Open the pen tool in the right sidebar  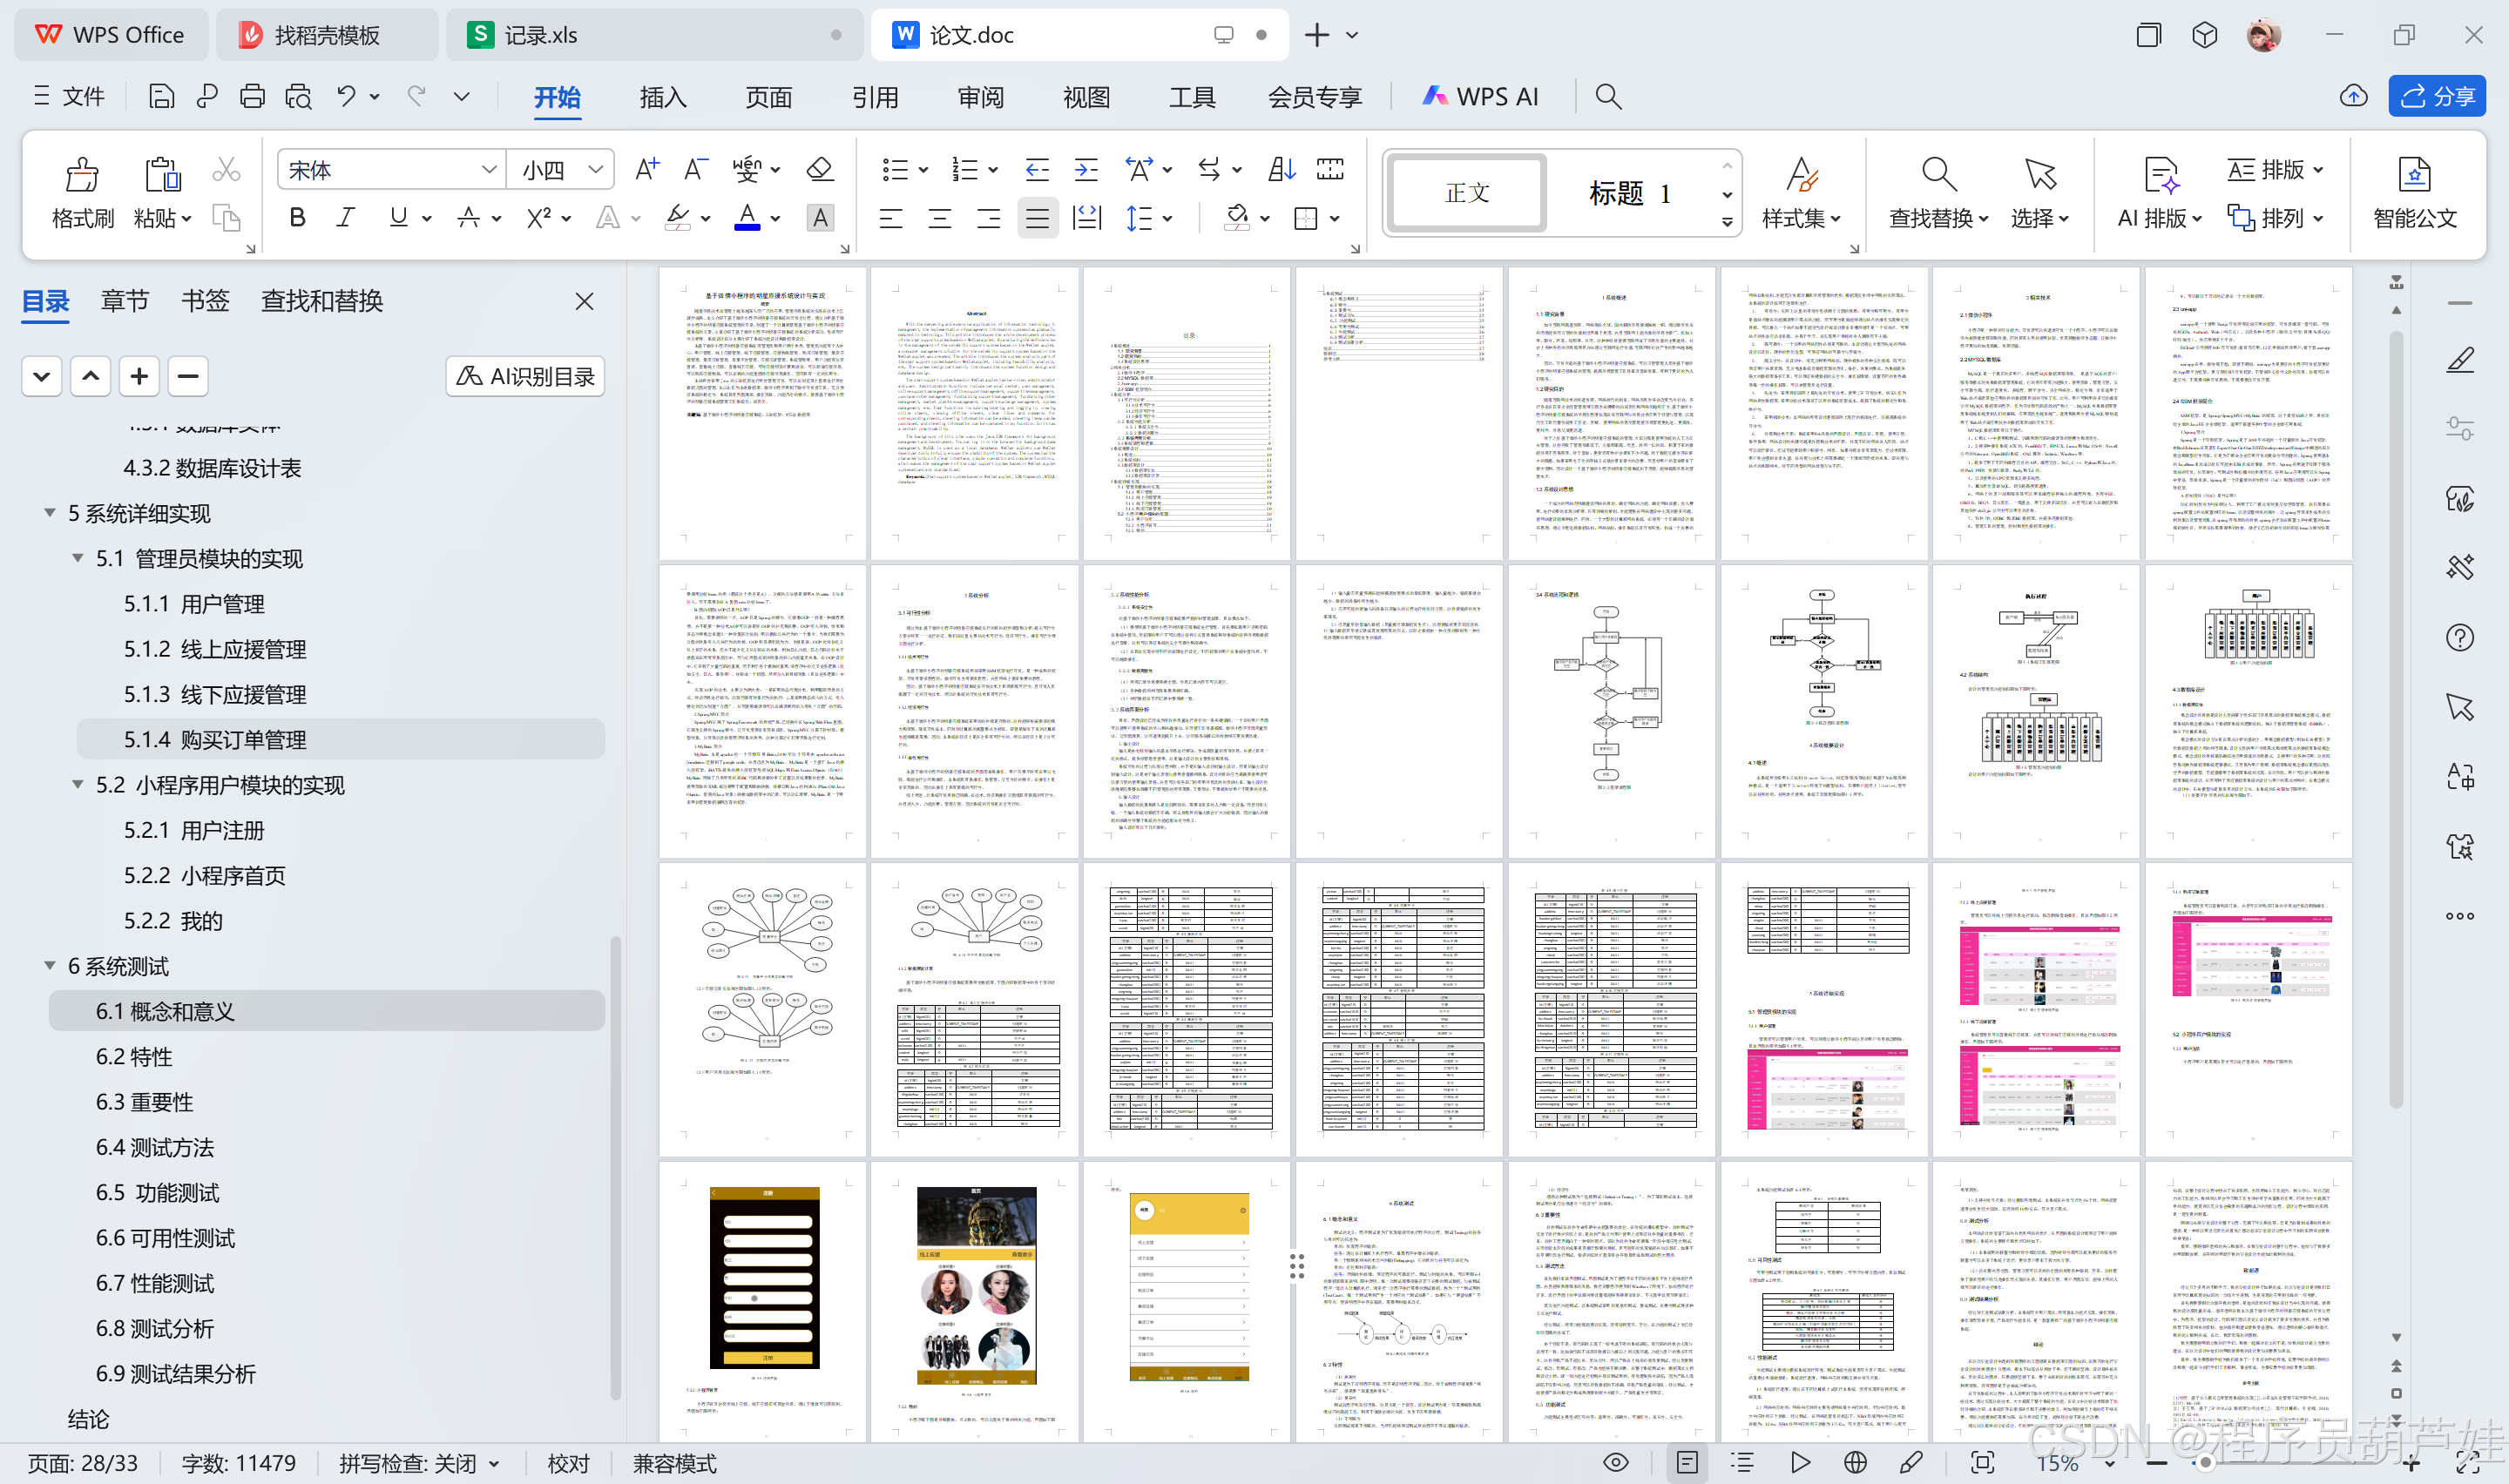point(2460,361)
